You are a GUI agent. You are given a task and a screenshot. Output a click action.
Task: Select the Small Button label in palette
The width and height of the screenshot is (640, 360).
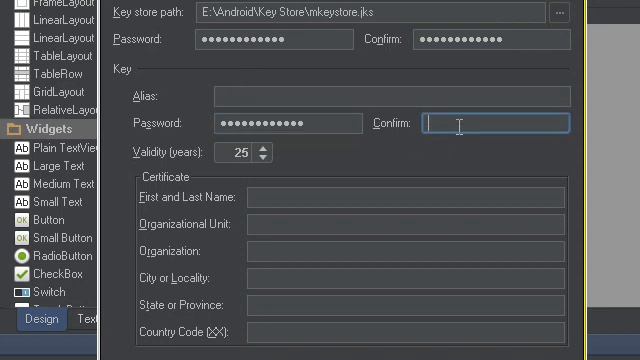pyautogui.click(x=63, y=238)
